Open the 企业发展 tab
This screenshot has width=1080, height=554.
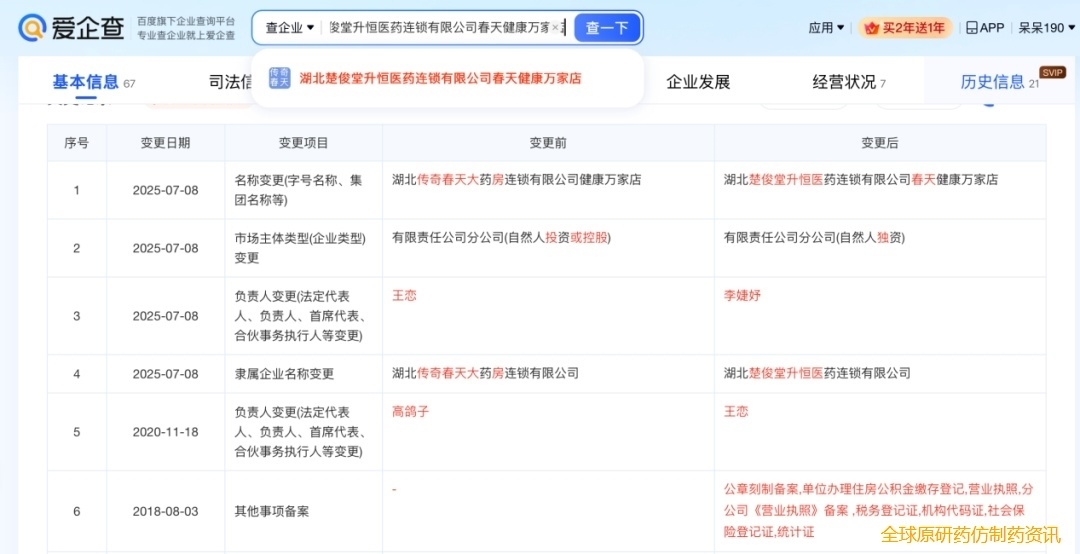(698, 82)
